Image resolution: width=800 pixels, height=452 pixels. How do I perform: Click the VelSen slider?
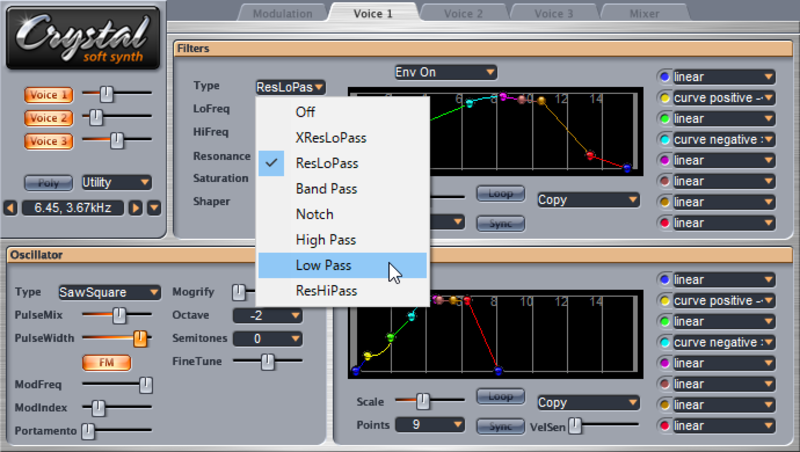click(x=604, y=425)
